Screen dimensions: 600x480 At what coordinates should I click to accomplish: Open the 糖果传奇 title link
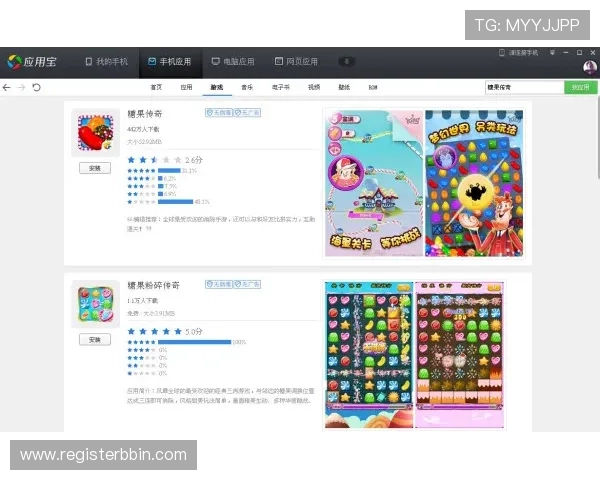point(145,114)
